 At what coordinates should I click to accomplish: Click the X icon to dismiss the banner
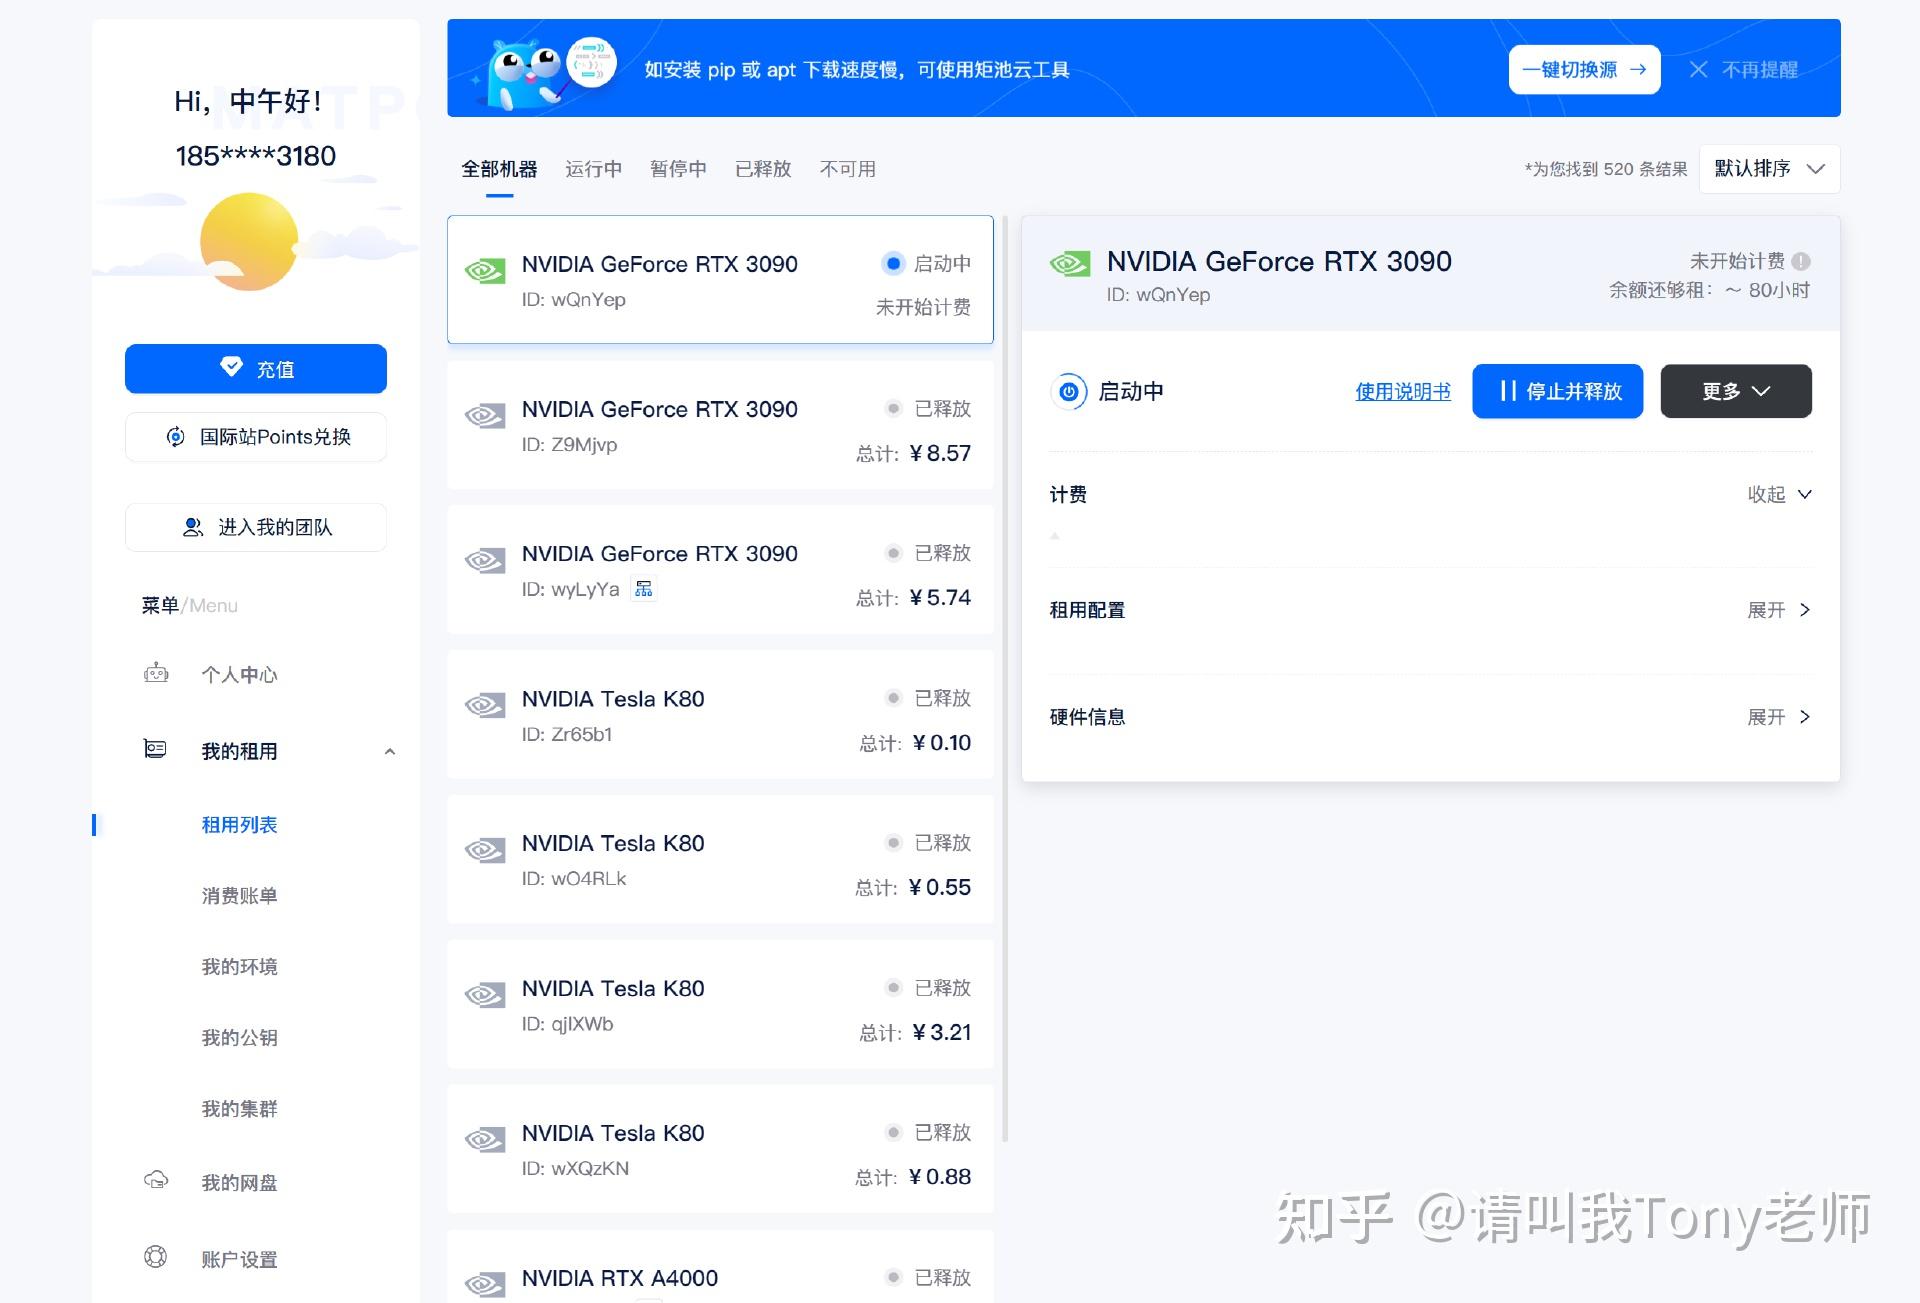click(x=1698, y=69)
